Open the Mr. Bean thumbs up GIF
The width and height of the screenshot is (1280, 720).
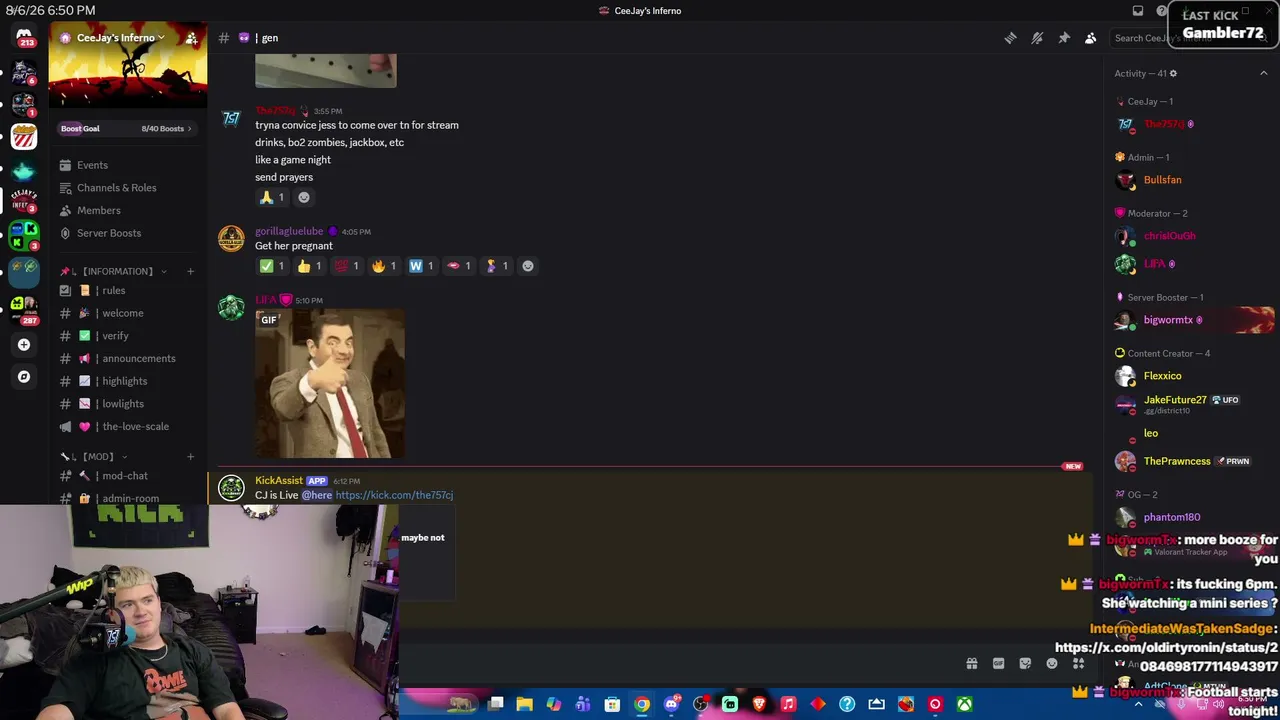[x=330, y=384]
